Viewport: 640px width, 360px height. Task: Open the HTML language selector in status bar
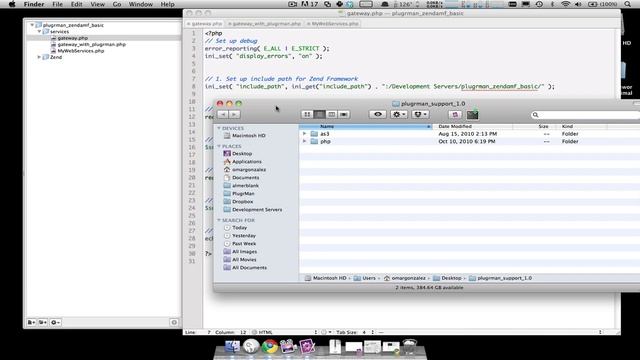coord(284,332)
